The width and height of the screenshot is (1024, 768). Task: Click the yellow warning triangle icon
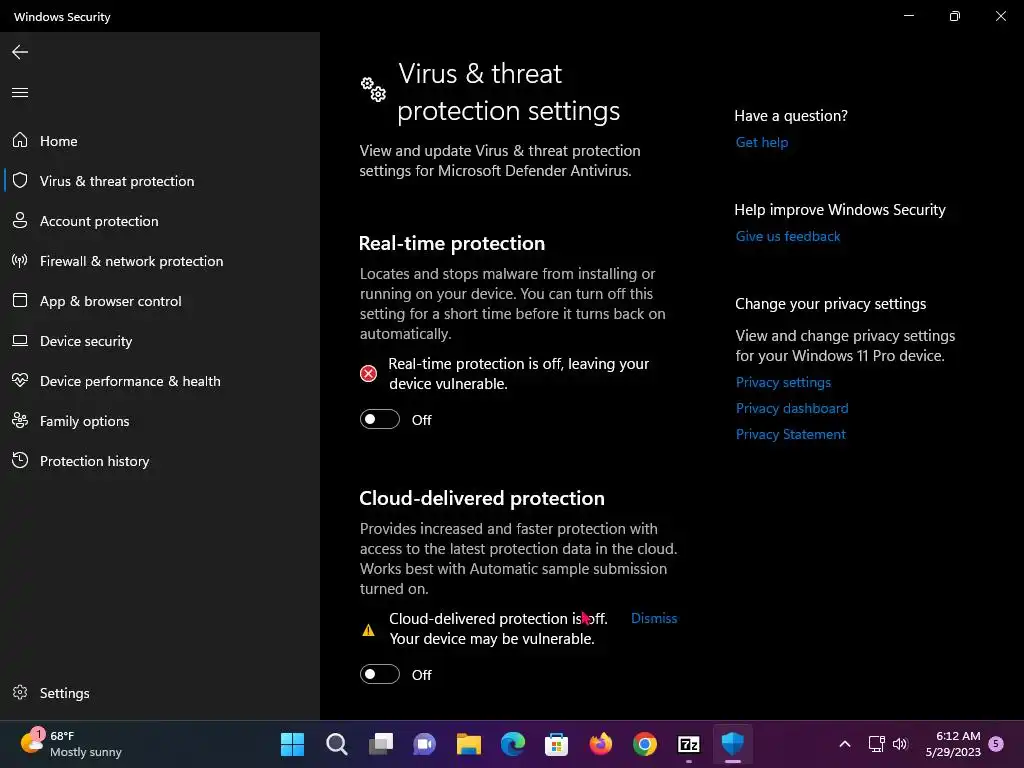pyautogui.click(x=368, y=630)
